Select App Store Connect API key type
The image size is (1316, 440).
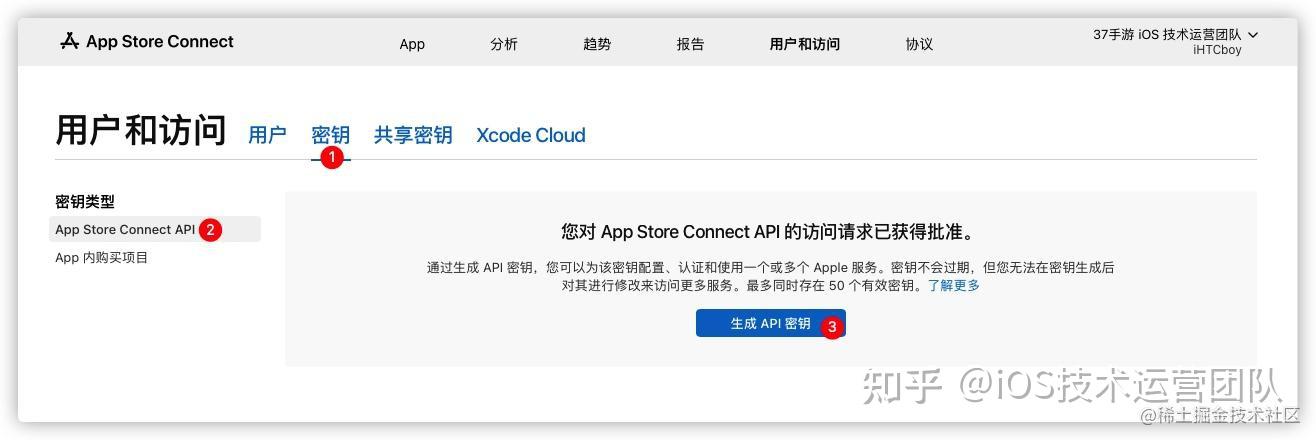(x=155, y=229)
